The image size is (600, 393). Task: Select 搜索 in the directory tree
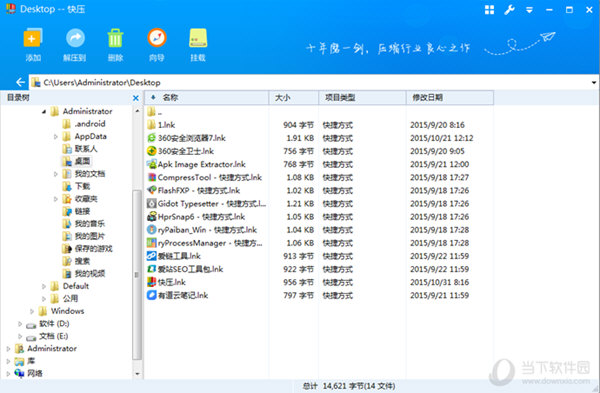pos(82,261)
